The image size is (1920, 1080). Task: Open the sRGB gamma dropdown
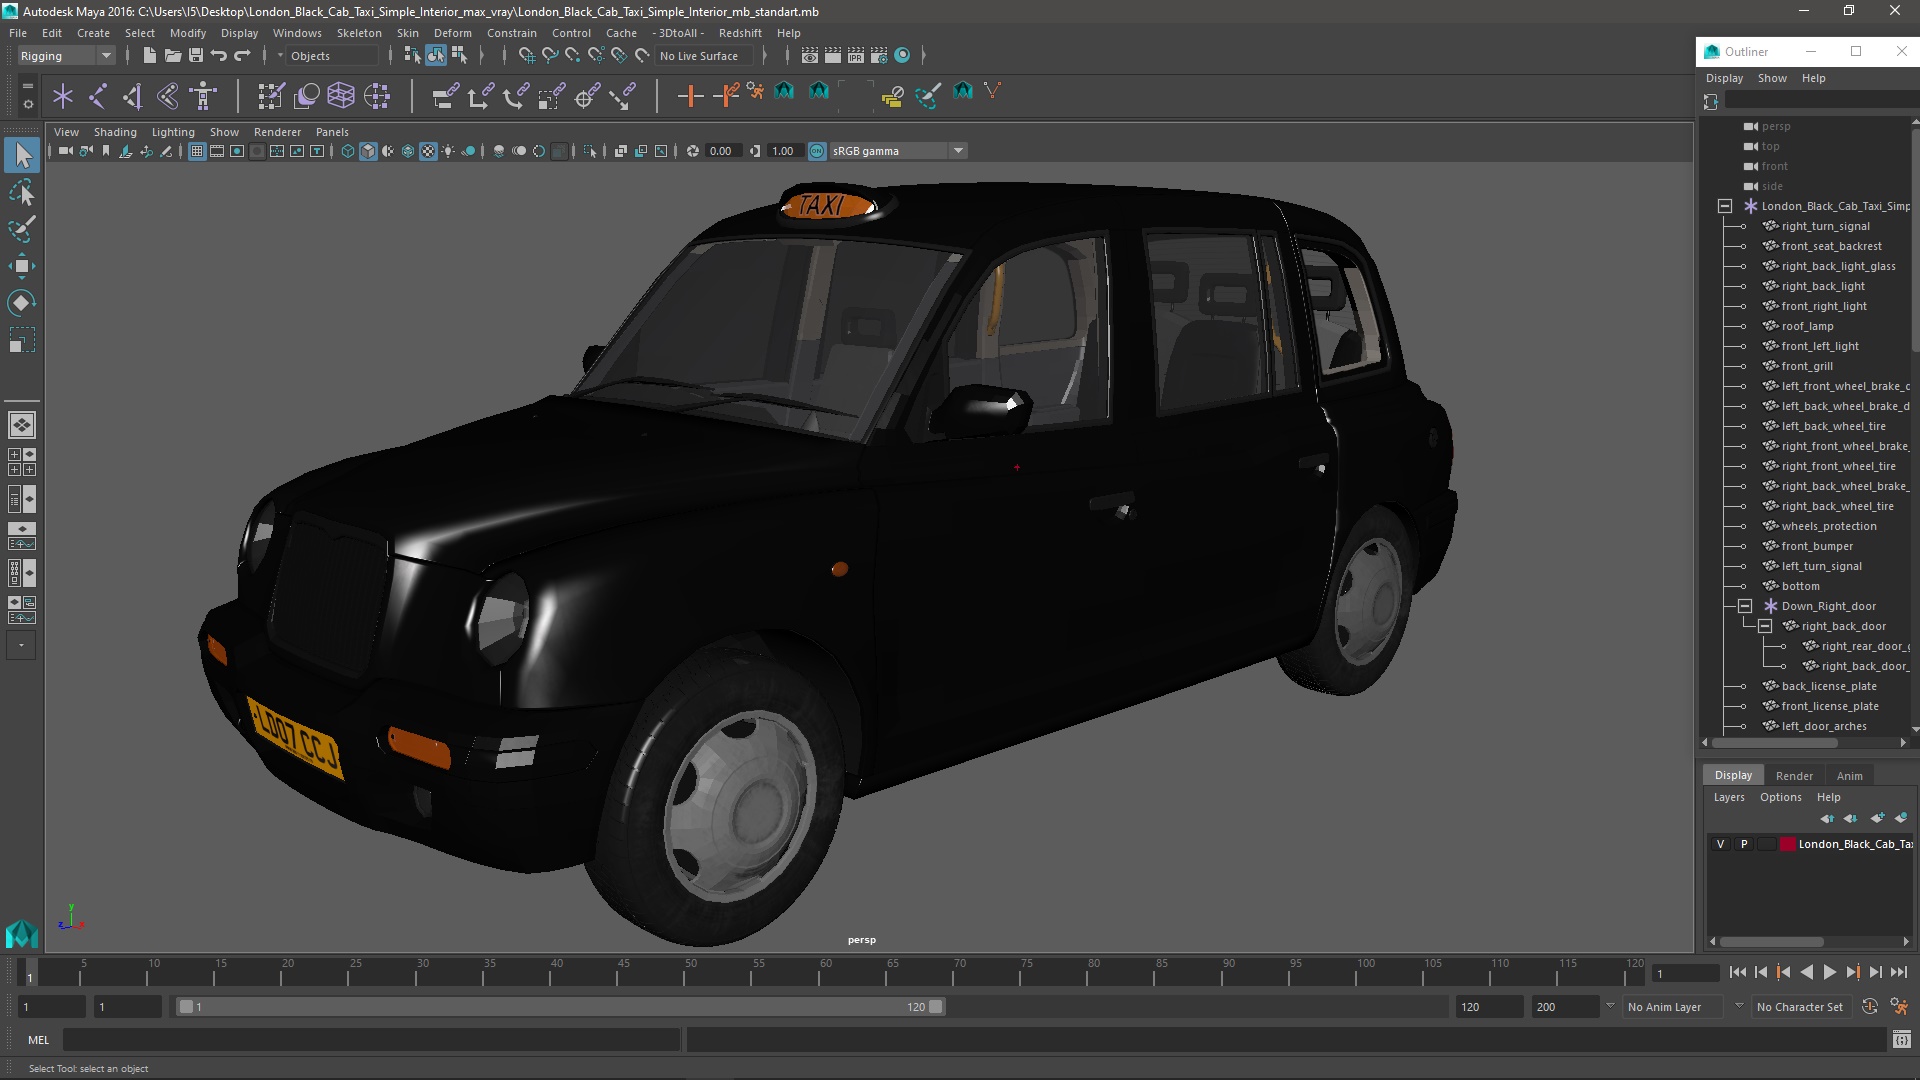[898, 151]
